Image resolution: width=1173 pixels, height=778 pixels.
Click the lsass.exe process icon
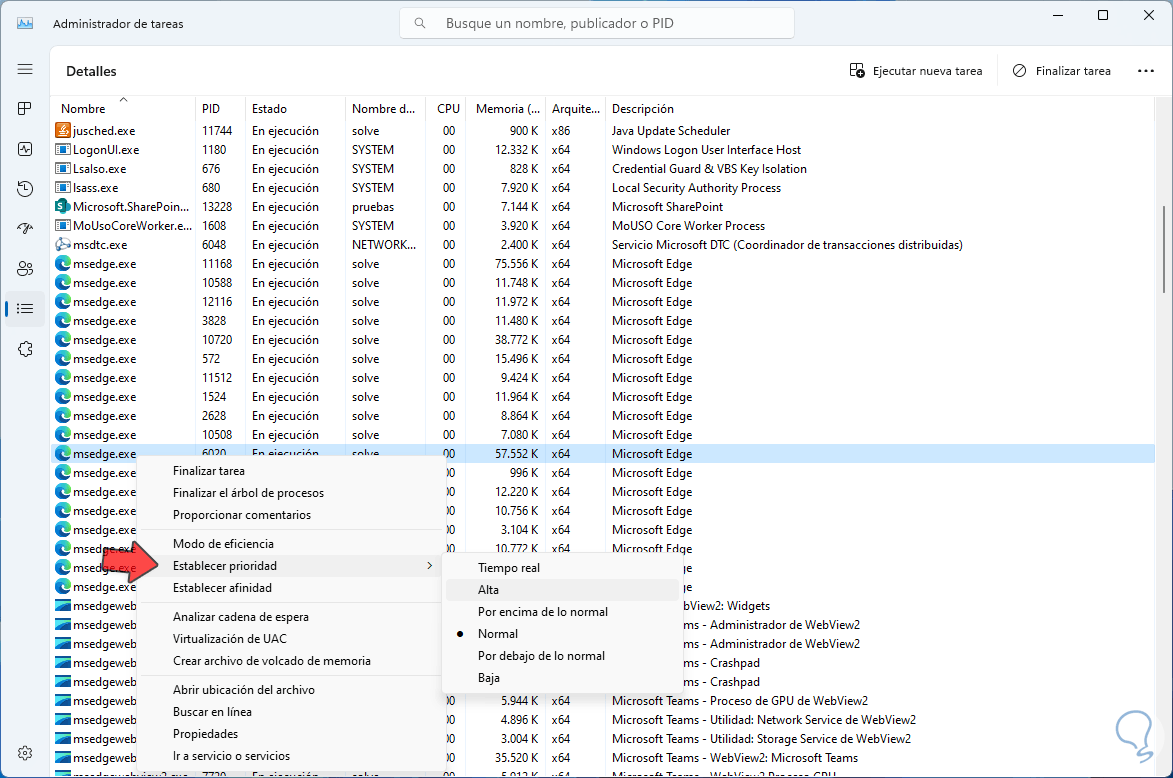[x=63, y=188]
